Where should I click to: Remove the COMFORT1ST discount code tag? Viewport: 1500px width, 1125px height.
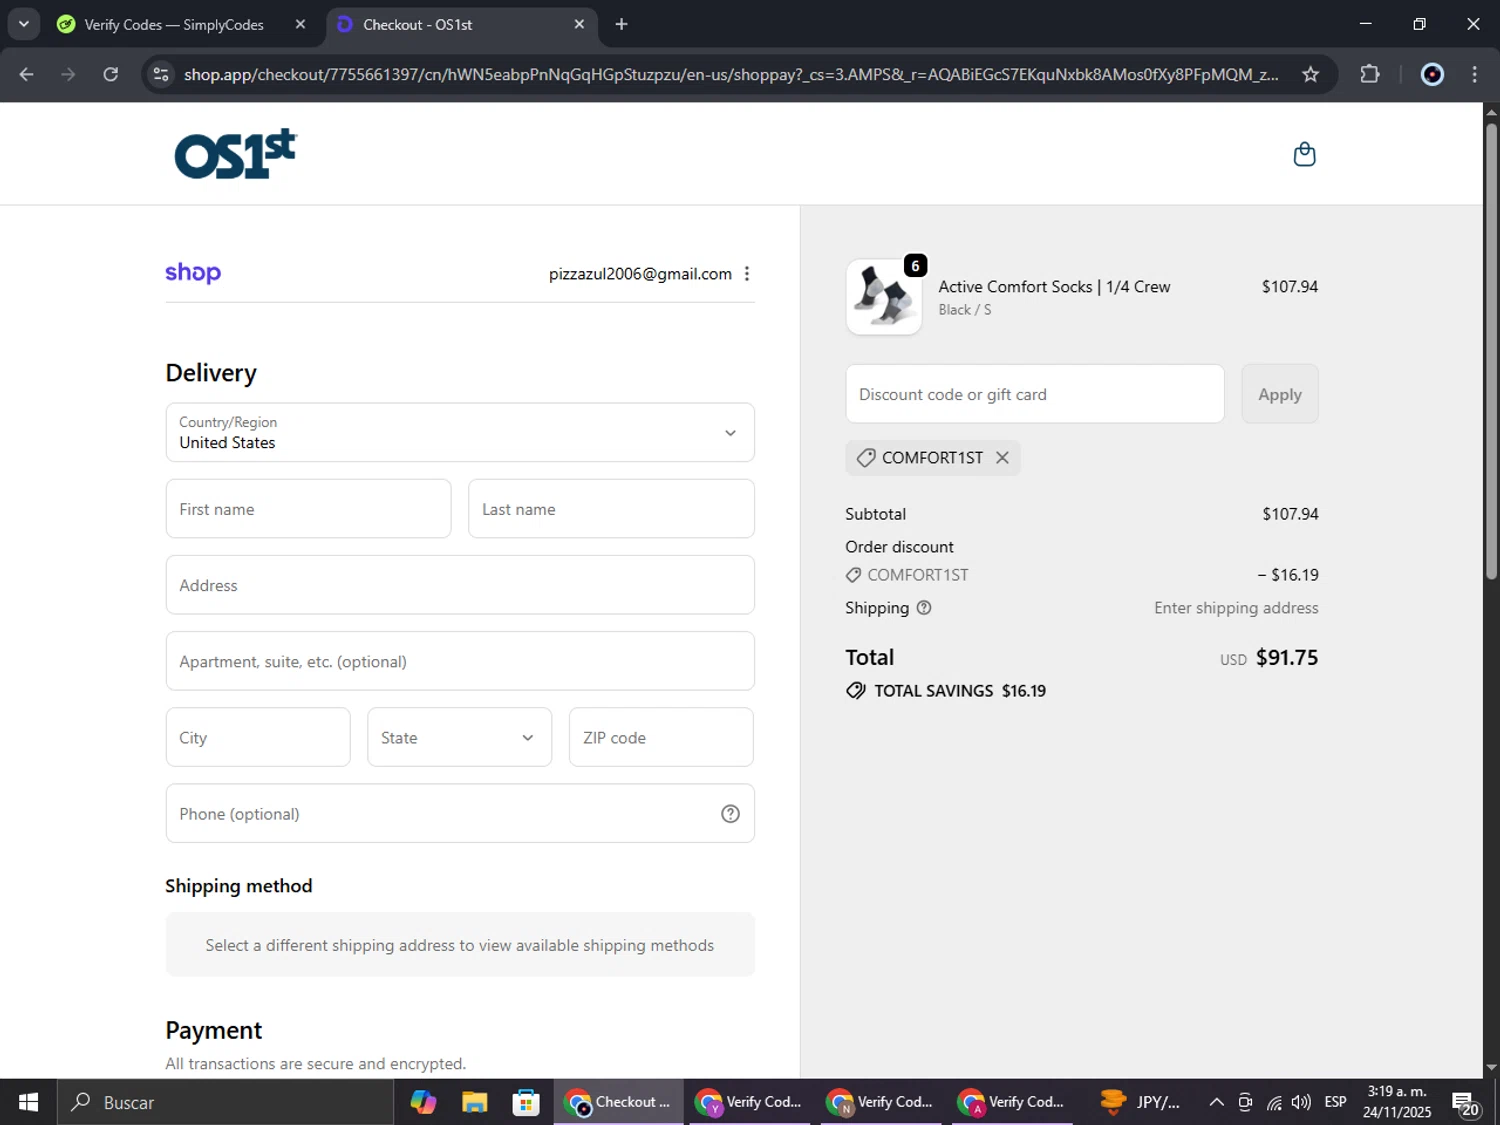click(1002, 458)
